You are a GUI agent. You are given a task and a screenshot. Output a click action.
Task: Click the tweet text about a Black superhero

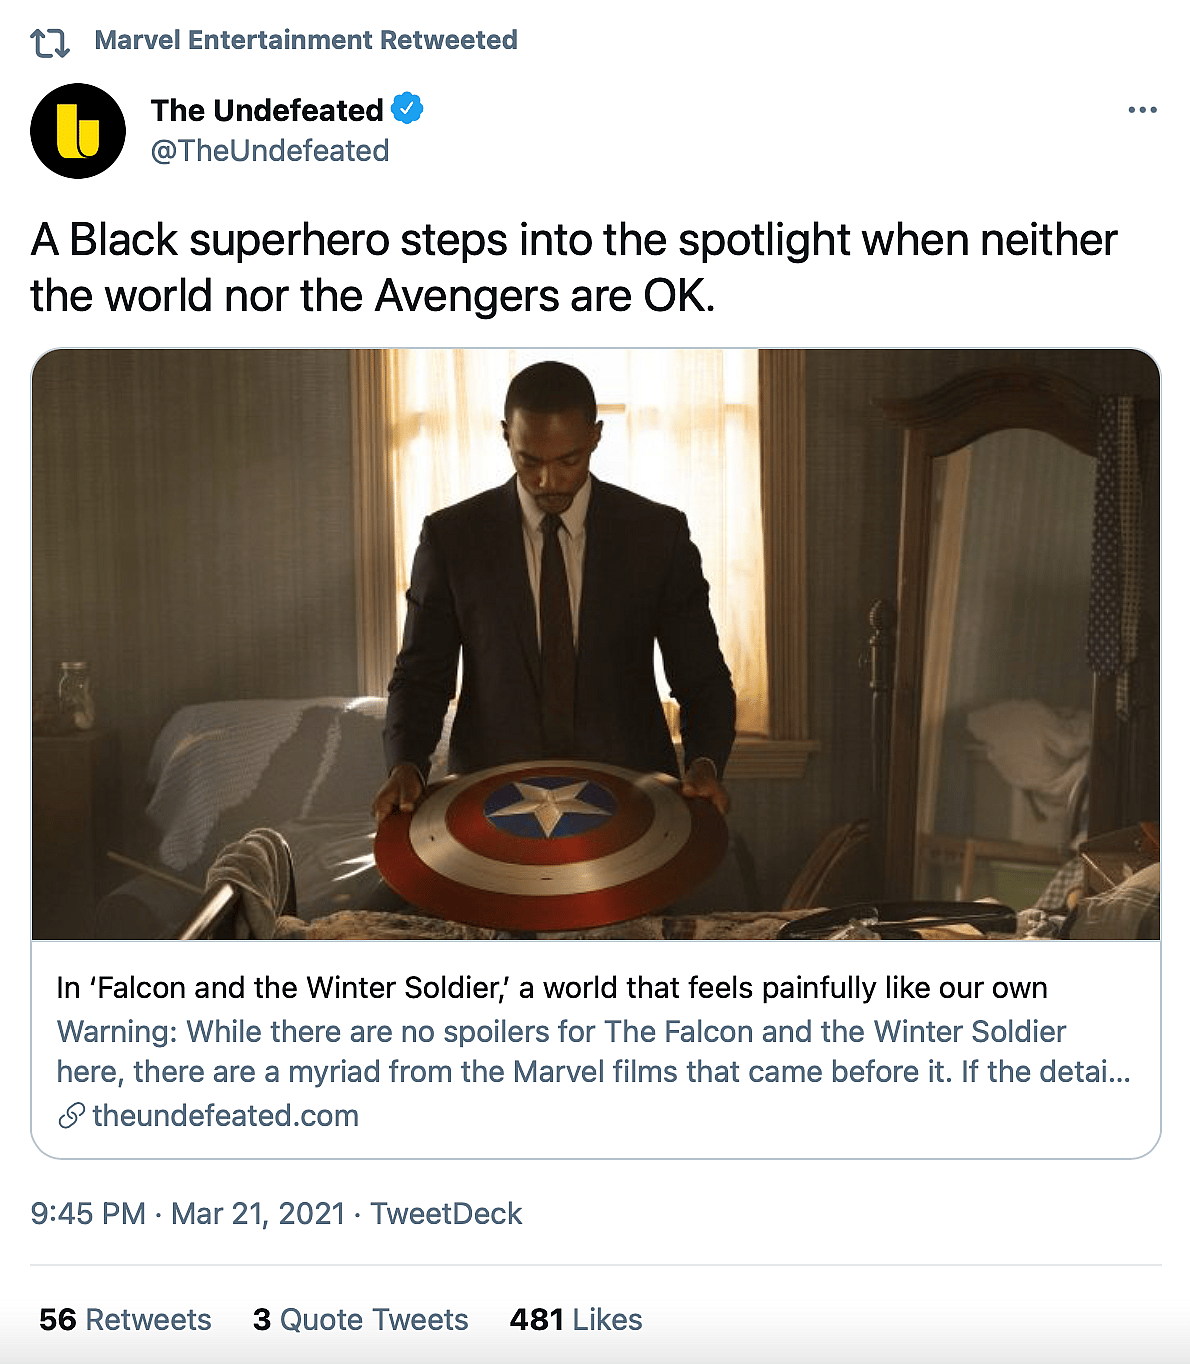(573, 267)
